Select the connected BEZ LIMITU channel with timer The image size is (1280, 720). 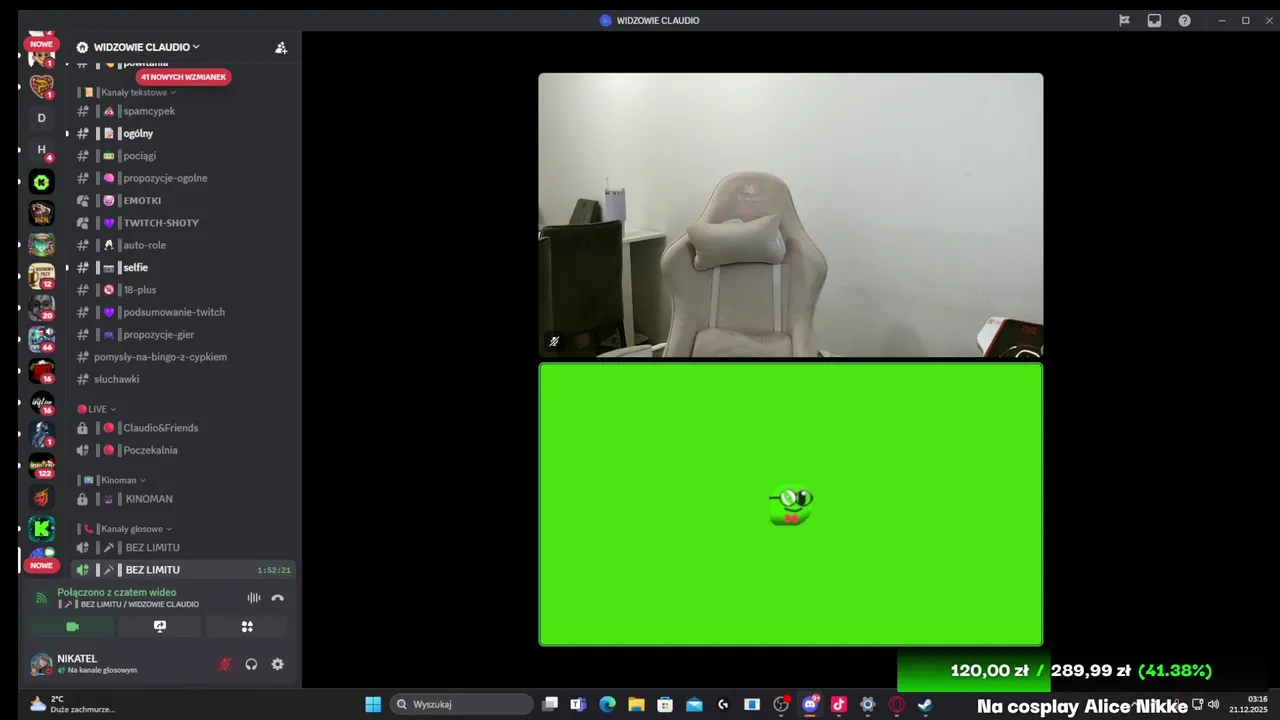184,570
